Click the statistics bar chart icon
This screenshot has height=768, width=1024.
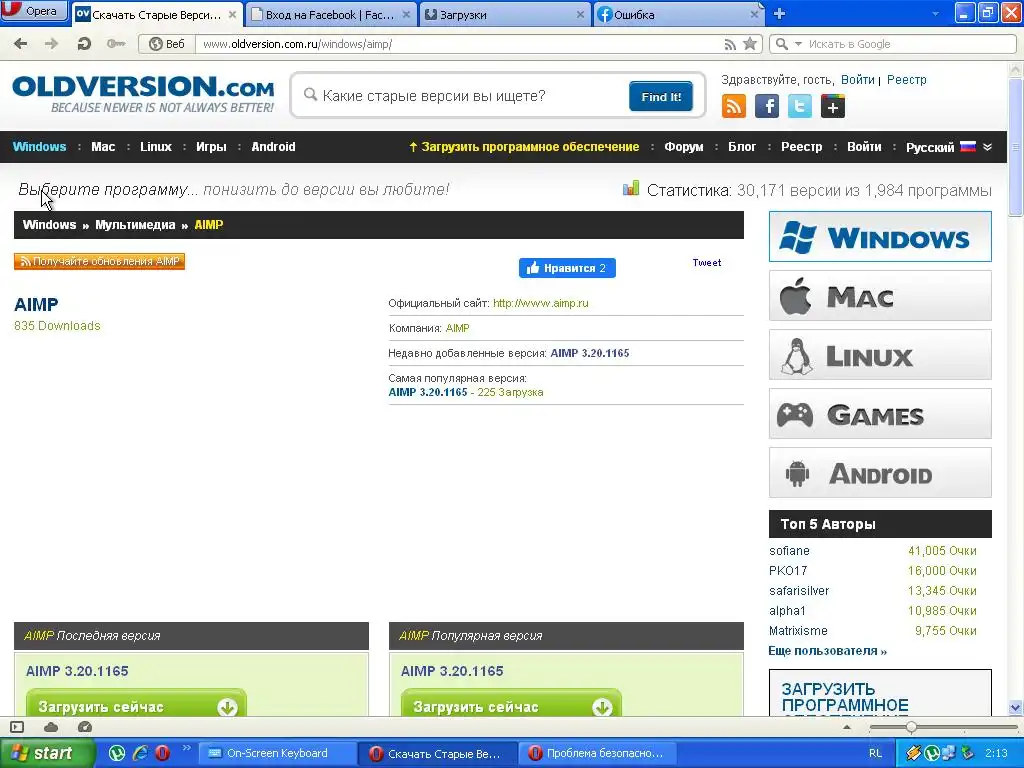click(x=631, y=189)
